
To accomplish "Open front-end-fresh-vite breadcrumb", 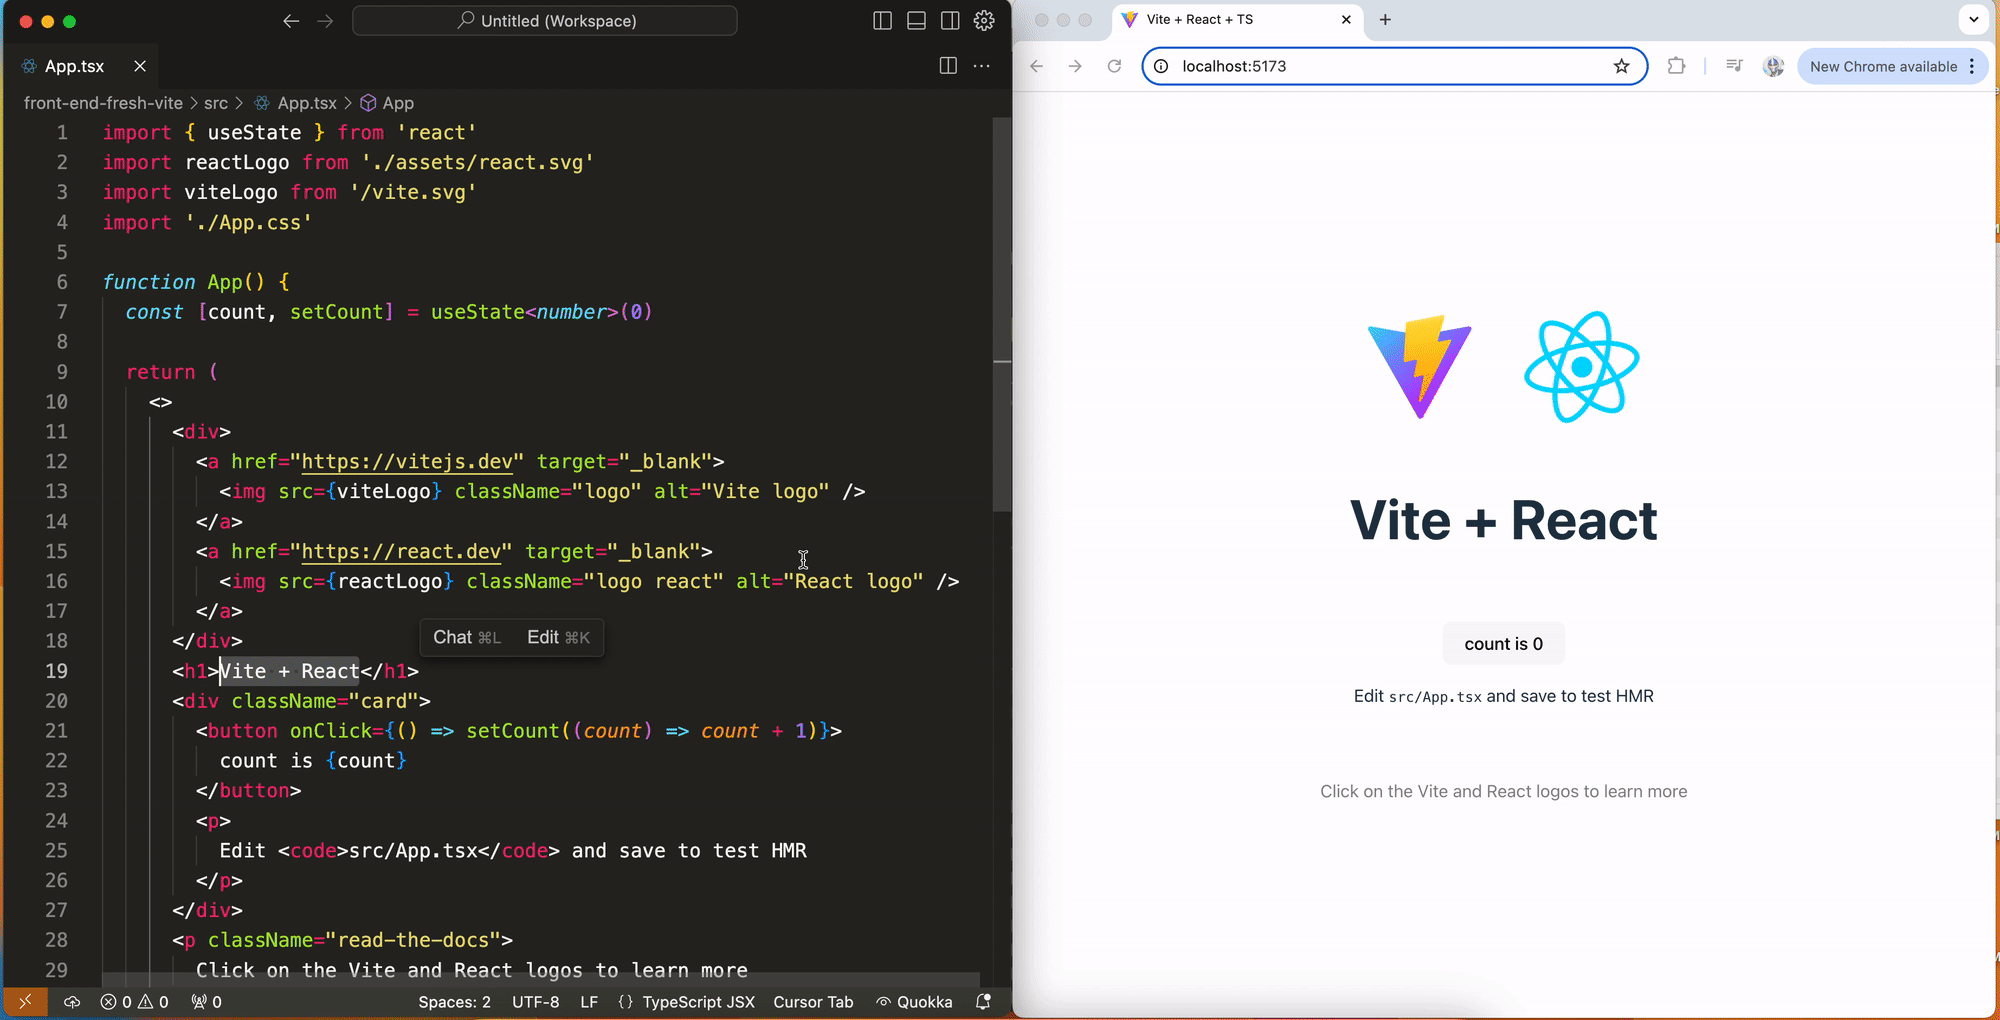I will (x=103, y=103).
